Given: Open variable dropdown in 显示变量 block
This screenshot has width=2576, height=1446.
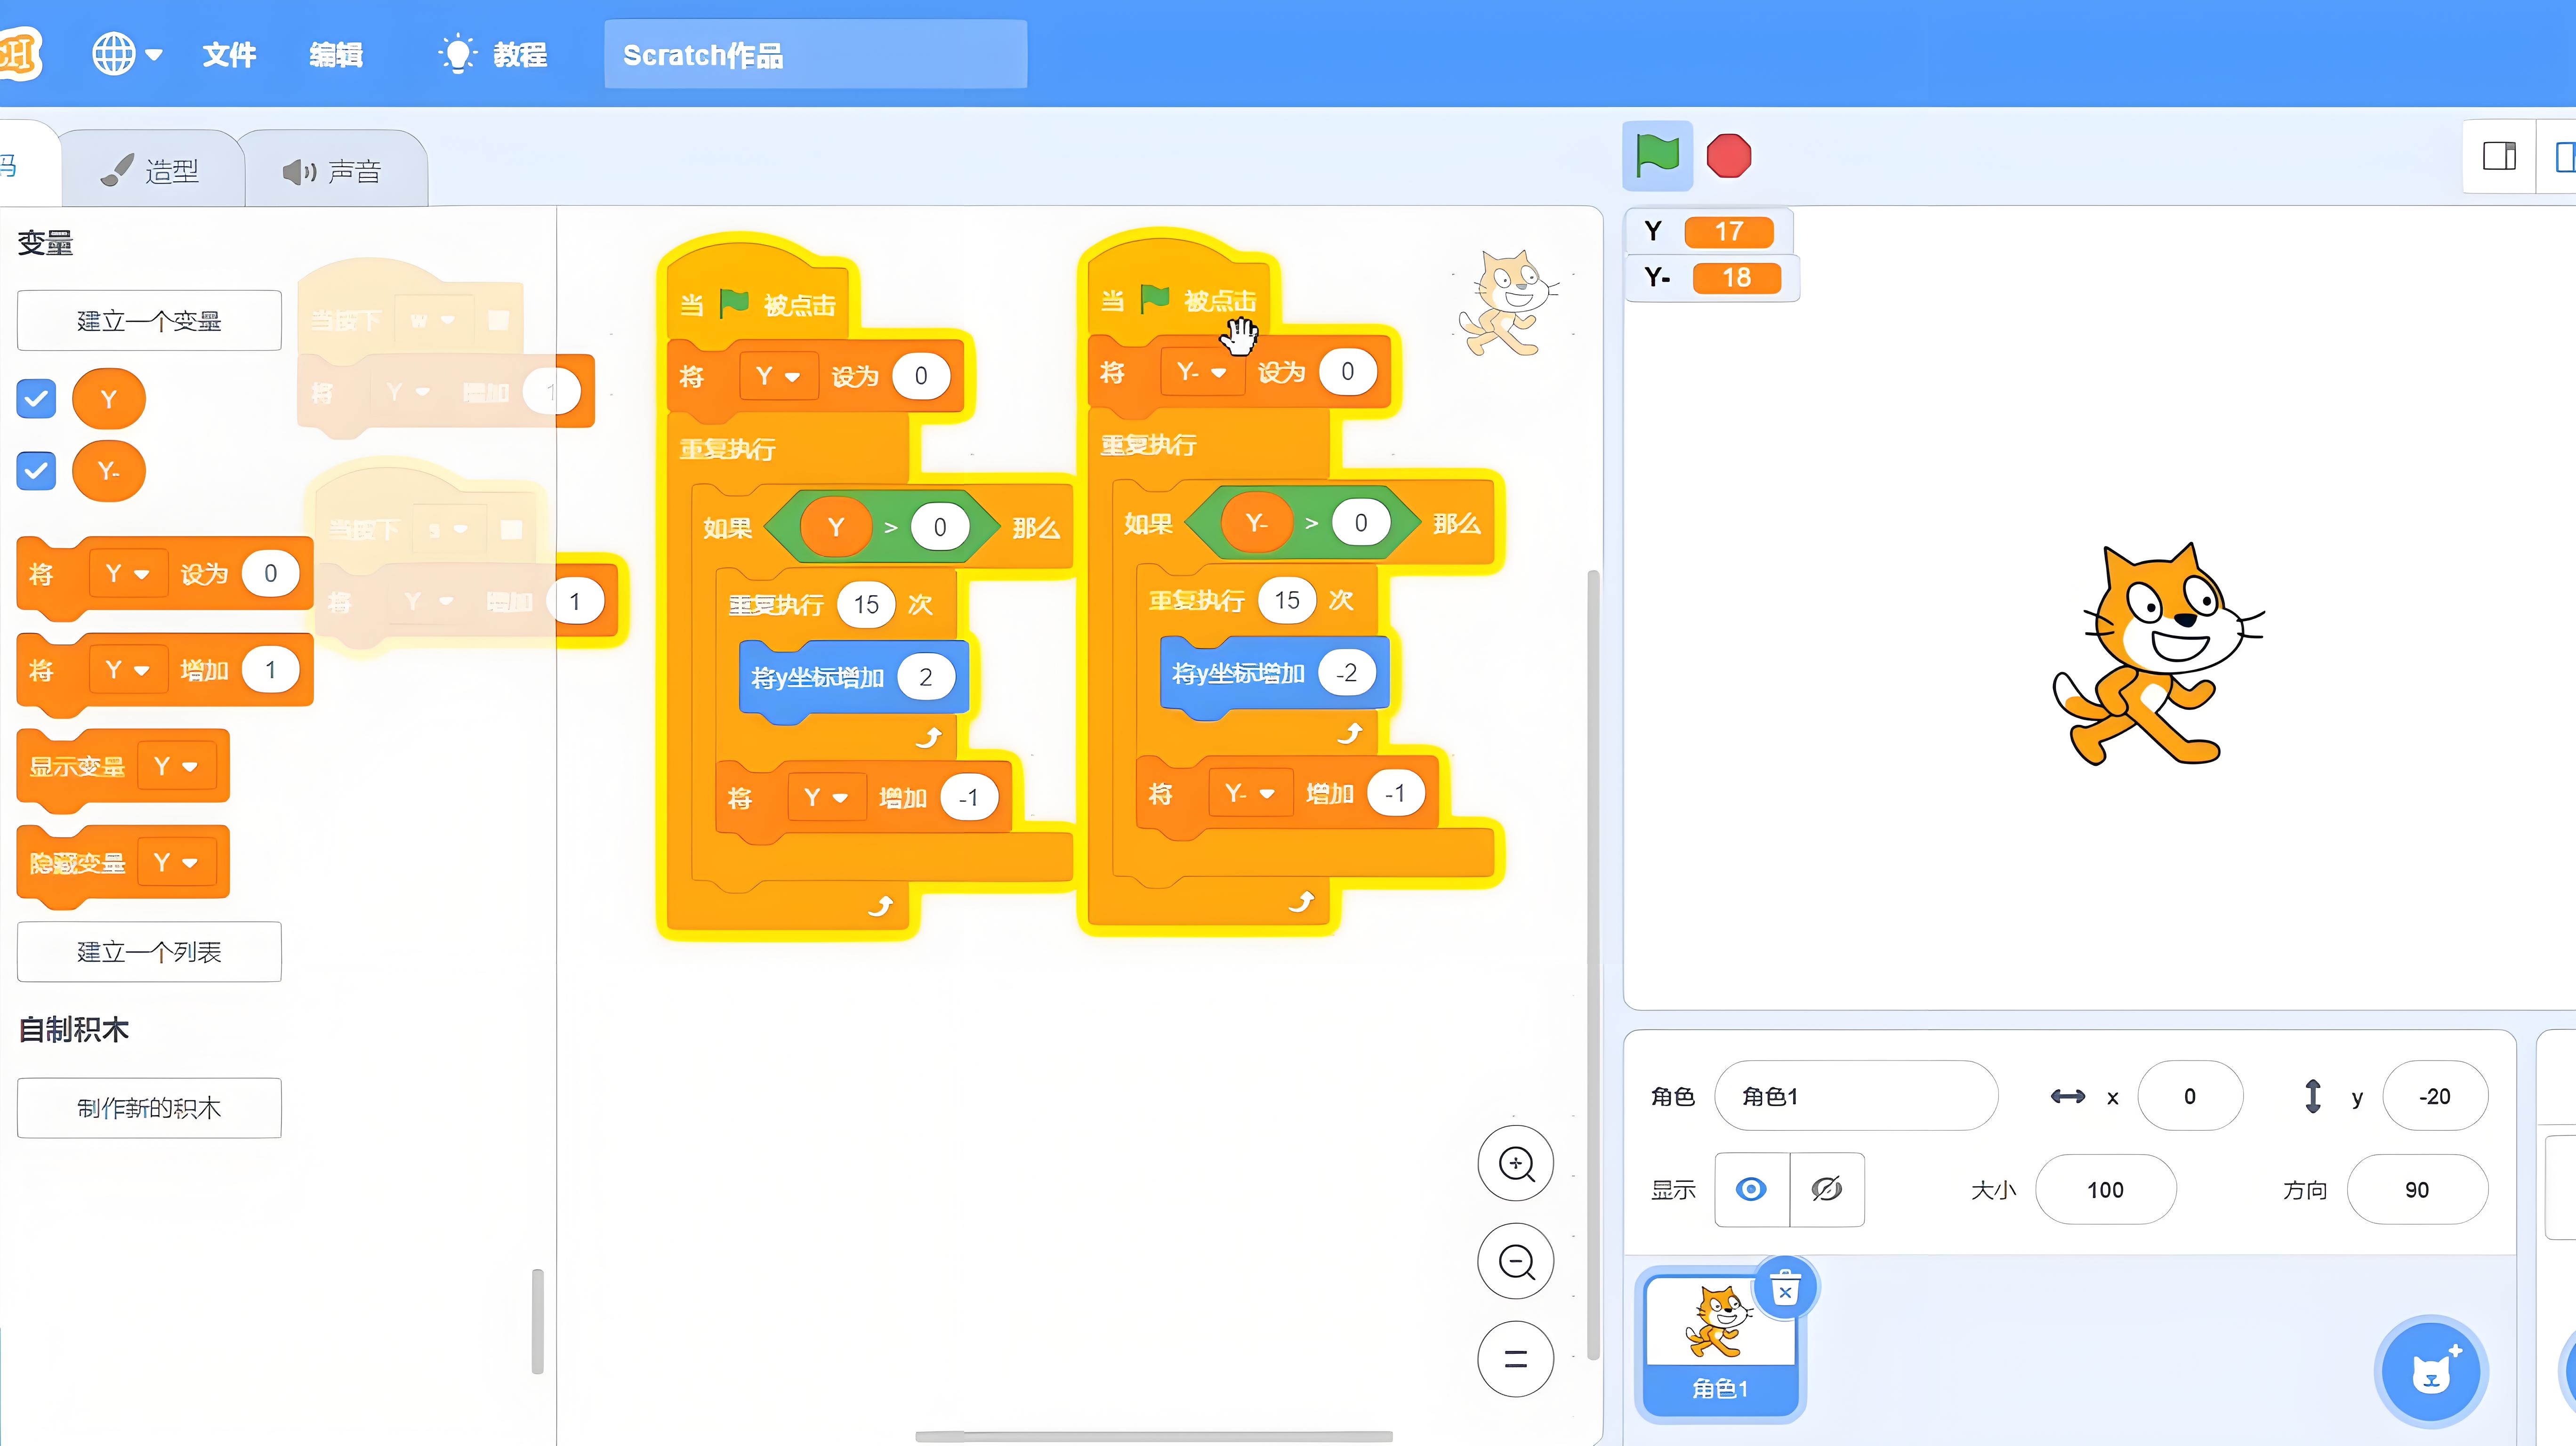Looking at the screenshot, I should point(176,767).
